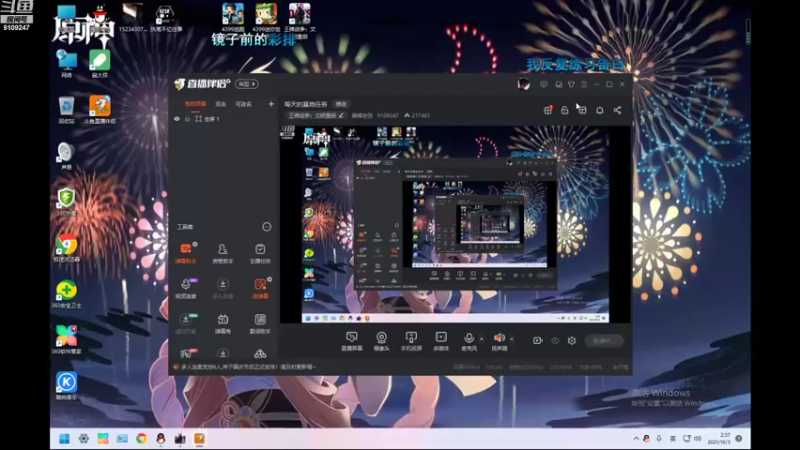This screenshot has height=450, width=800.
Task: Edit the game category tag pencil
Action: tap(341, 115)
